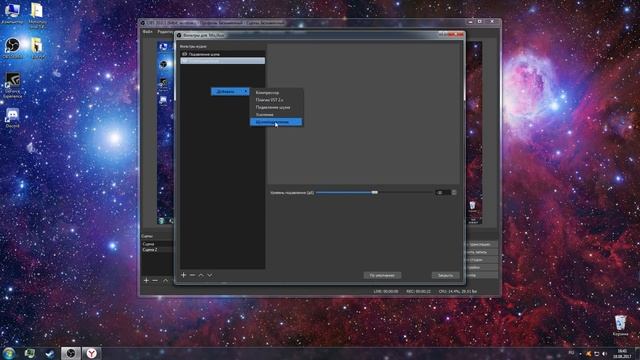
Task: Choose VST 2.x Plugin from the filter menu
Action: [x=276, y=100]
